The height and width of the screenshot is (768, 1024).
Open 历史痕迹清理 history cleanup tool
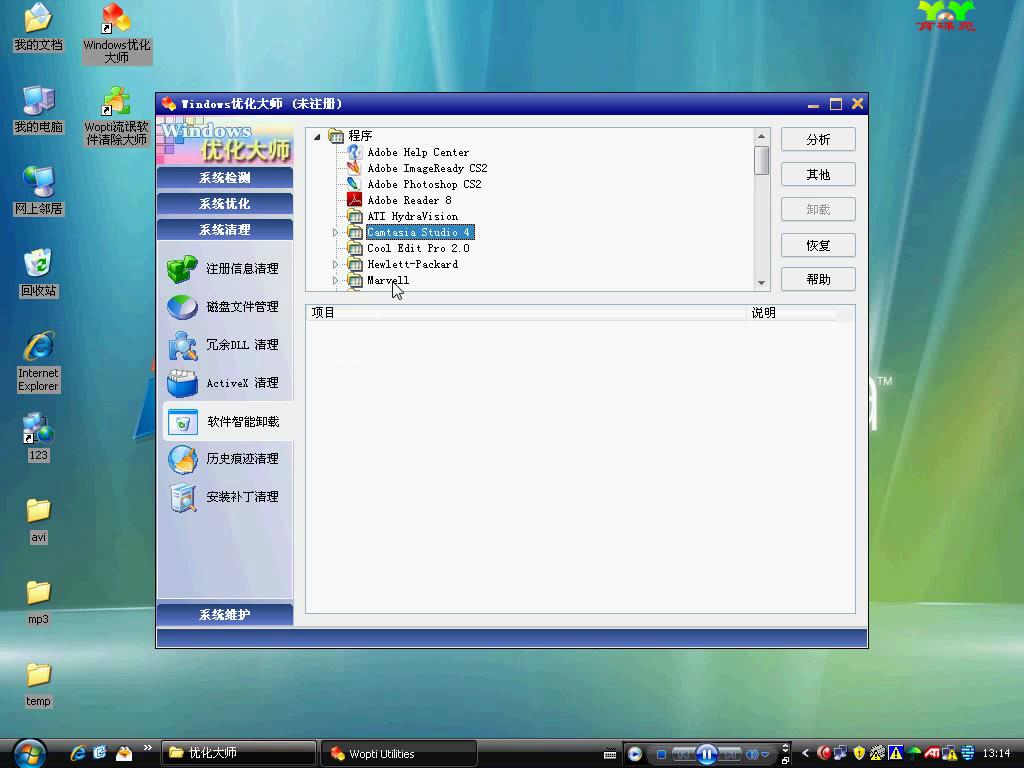223,458
